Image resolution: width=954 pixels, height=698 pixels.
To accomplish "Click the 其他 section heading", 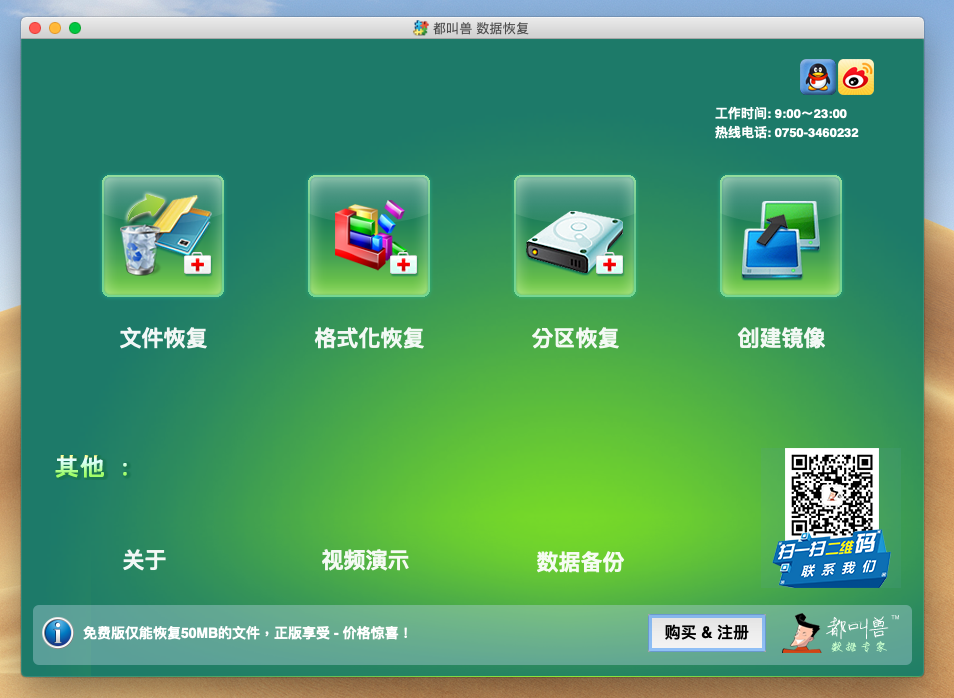I will pos(92,467).
